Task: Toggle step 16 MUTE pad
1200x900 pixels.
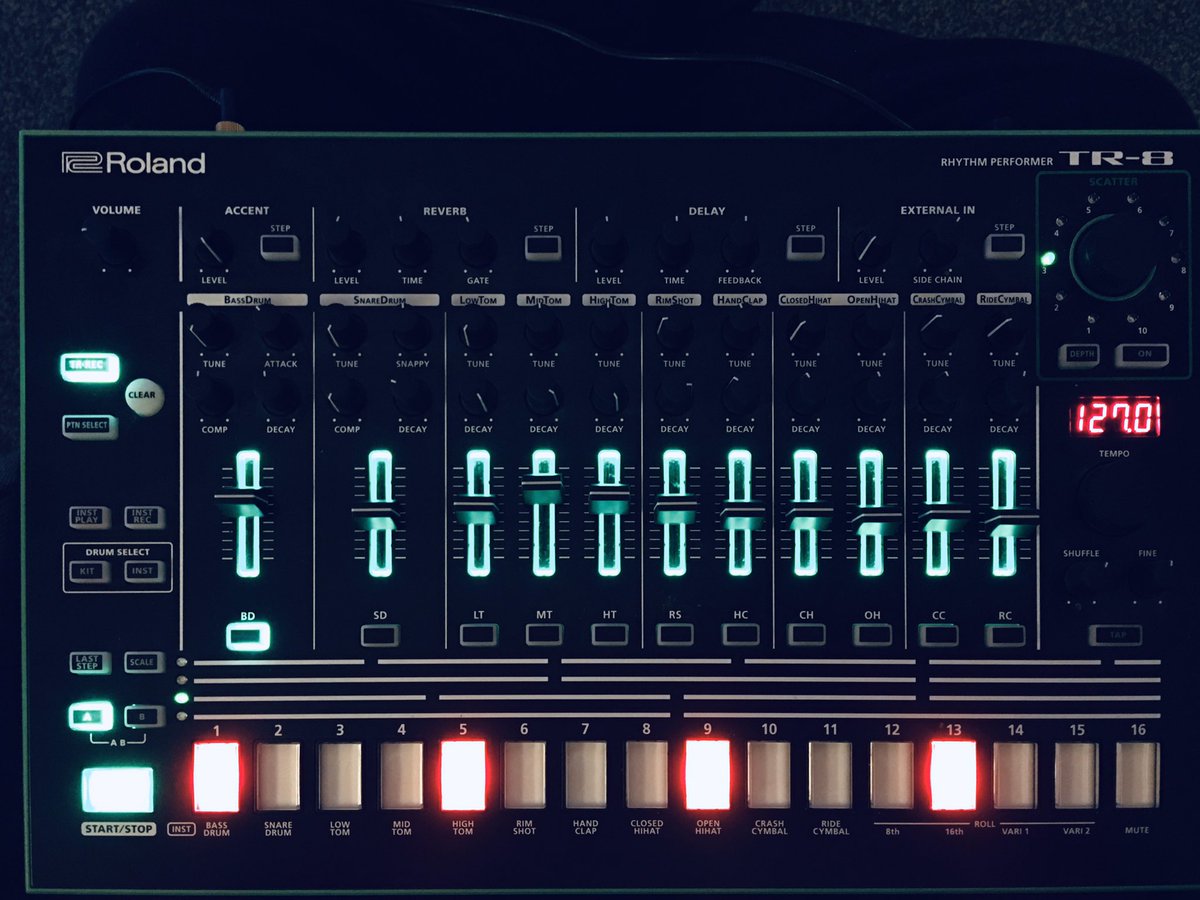Action: click(1138, 776)
